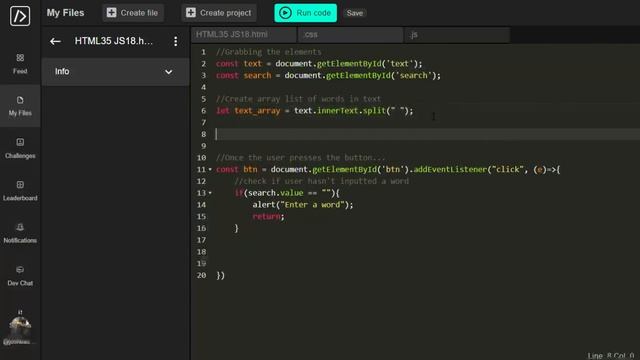Screen dimensions: 640x360
Task: Open the Challenges sidebar icon
Action: coord(20,142)
